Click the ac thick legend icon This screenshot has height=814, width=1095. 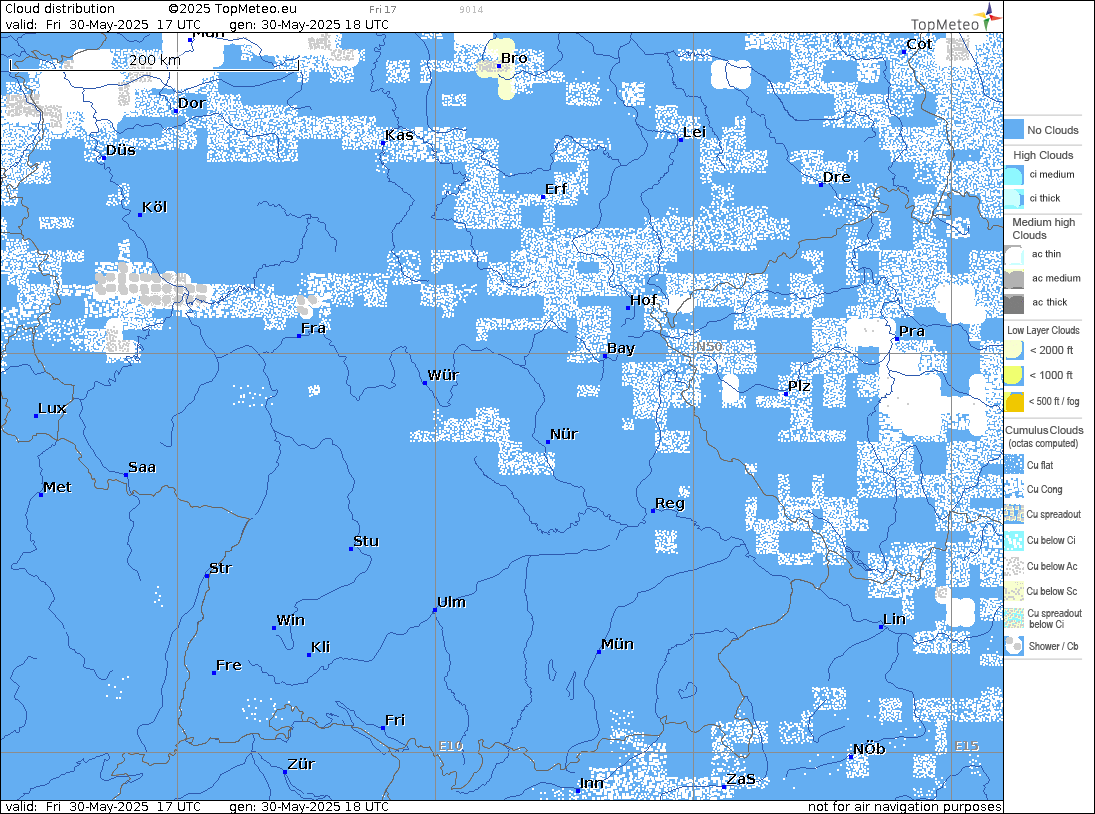tap(1014, 302)
